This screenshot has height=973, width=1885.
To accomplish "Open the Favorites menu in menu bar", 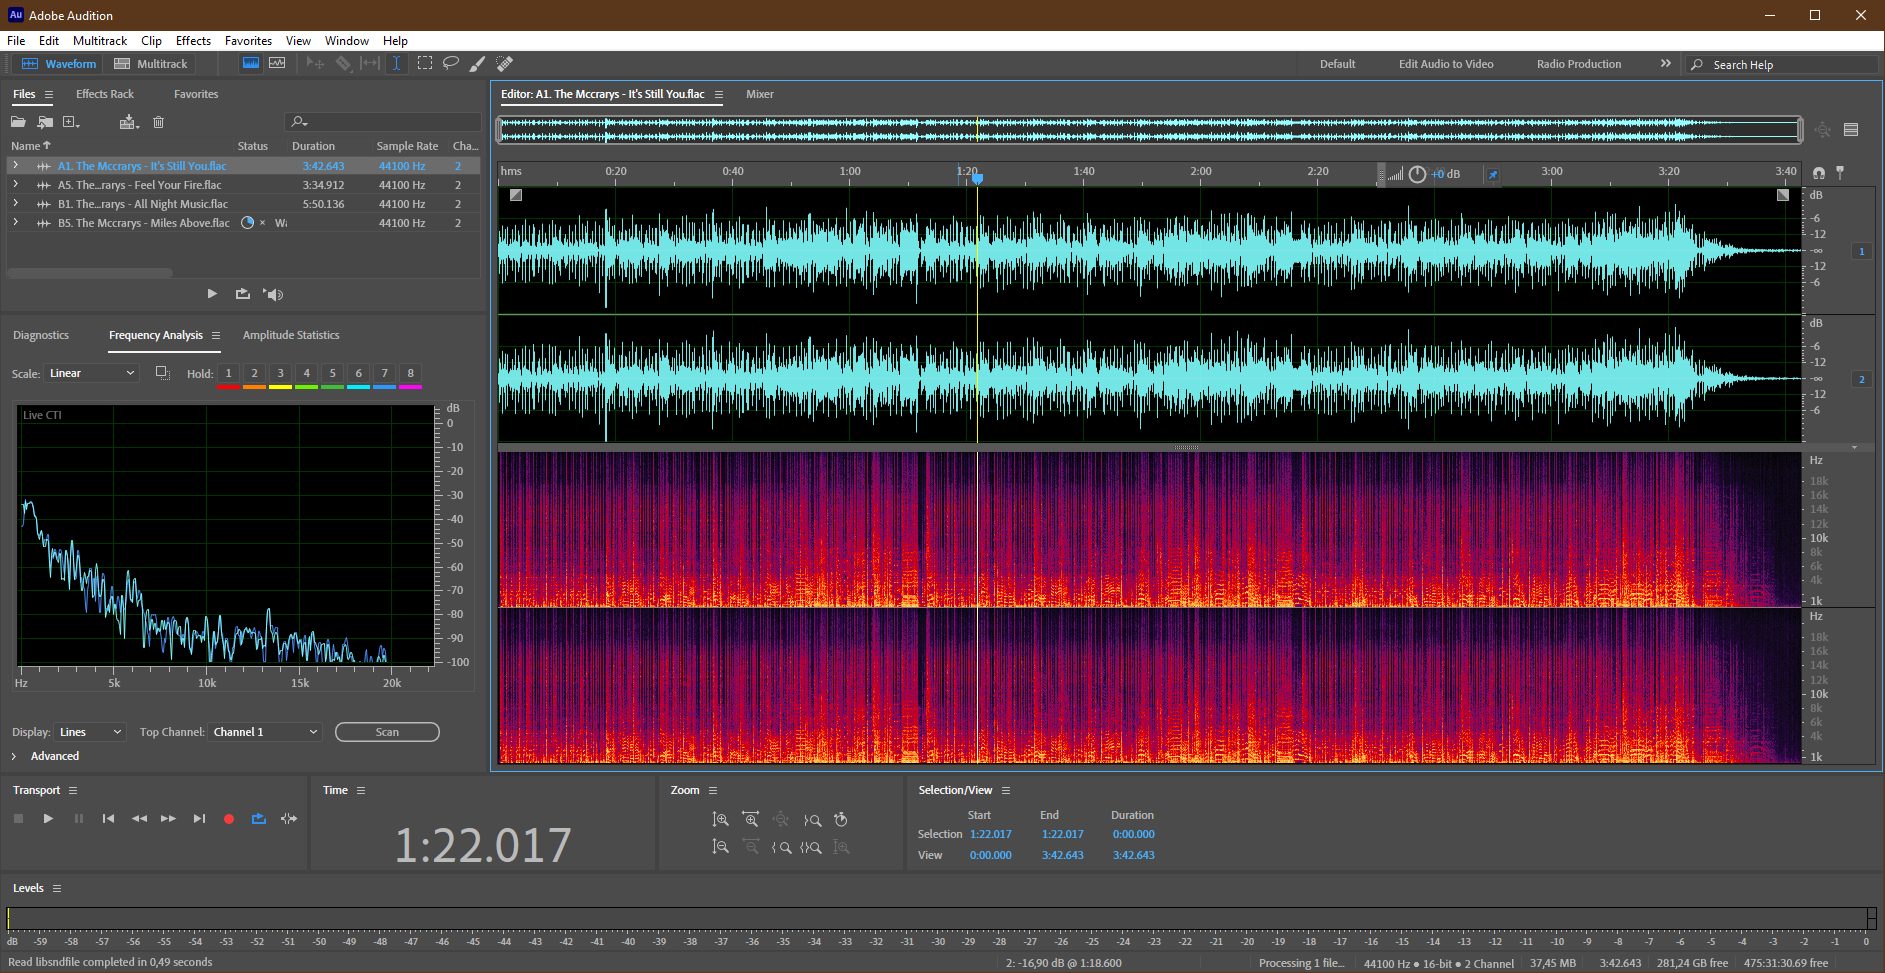I will point(248,41).
